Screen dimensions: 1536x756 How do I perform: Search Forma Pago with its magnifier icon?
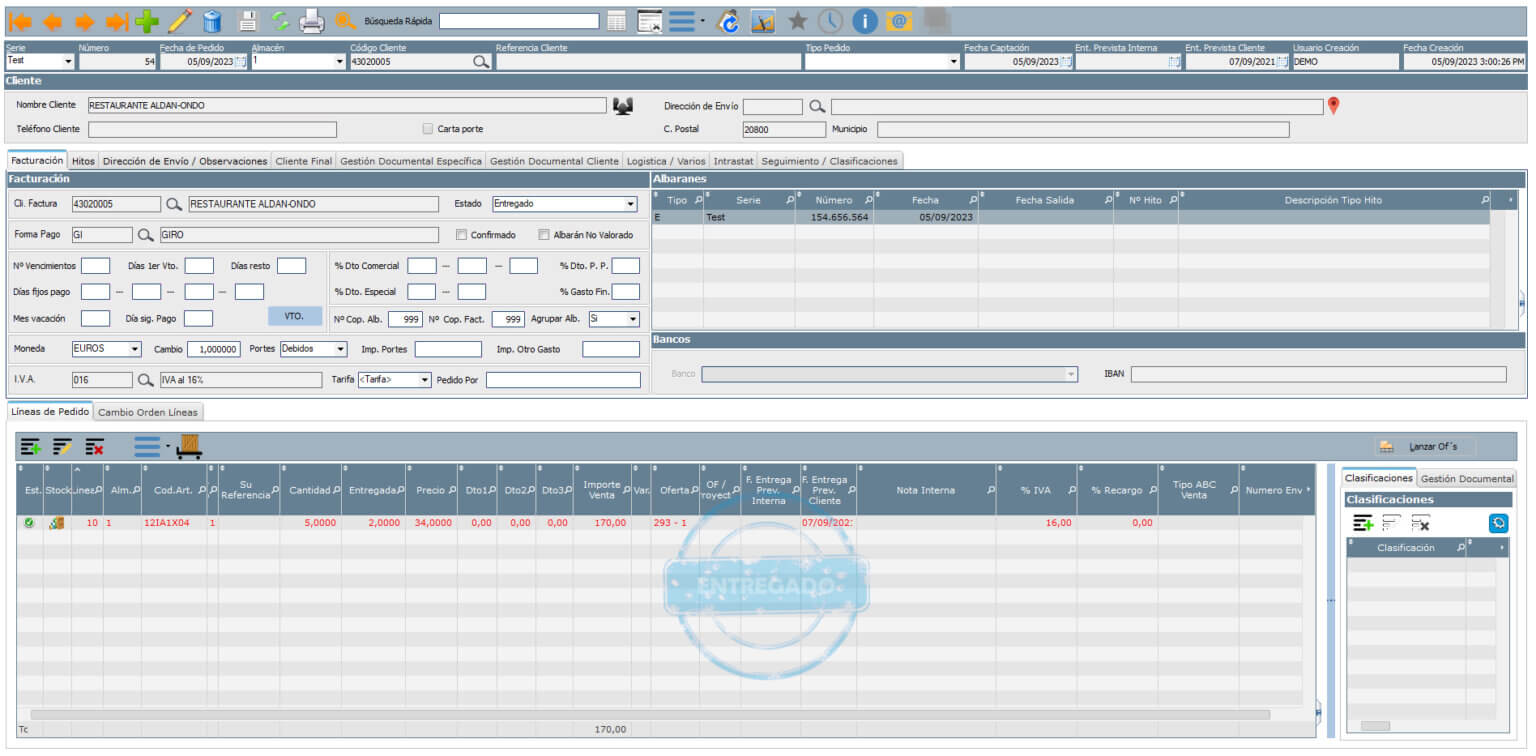pyautogui.click(x=146, y=235)
